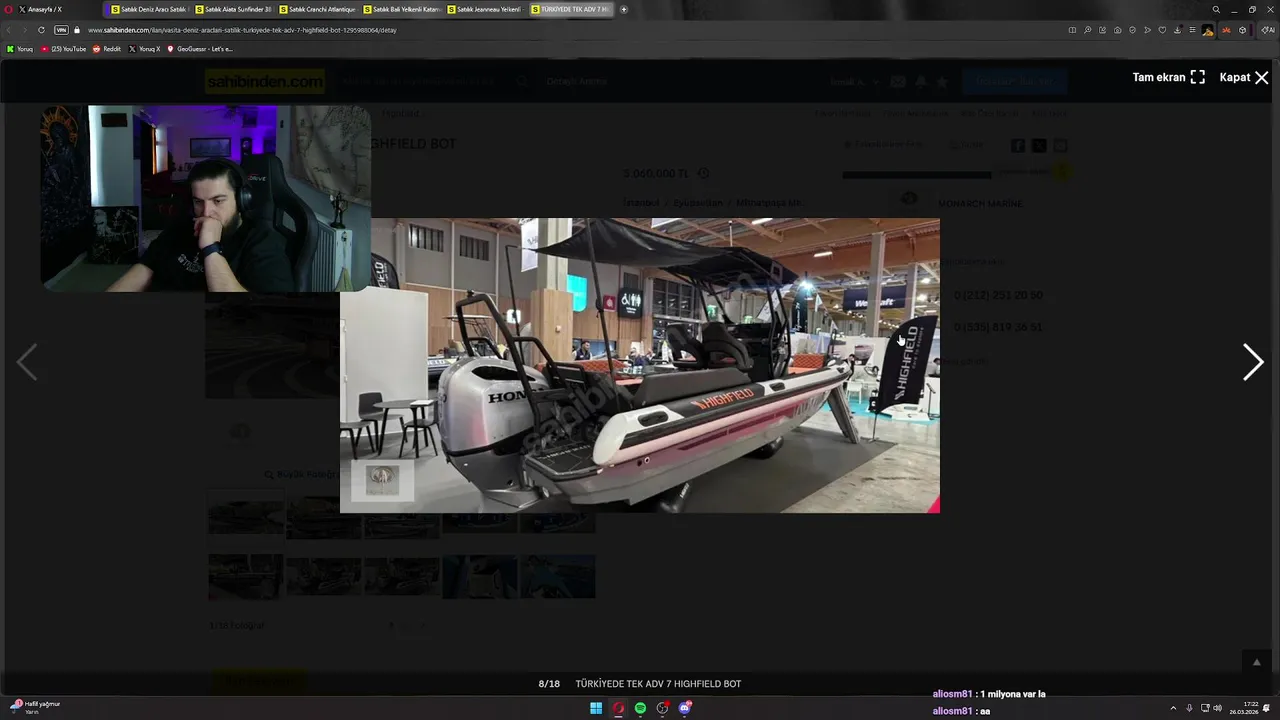
Task: Take a snapshot with camera icon
Action: point(1117,30)
